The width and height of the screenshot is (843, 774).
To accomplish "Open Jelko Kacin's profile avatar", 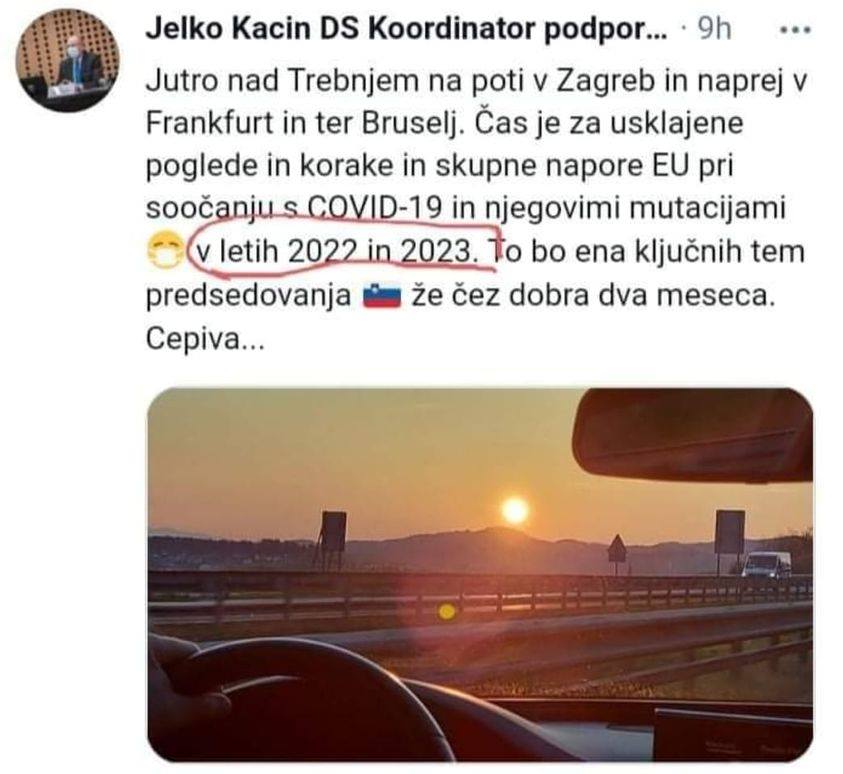I will coord(67,60).
